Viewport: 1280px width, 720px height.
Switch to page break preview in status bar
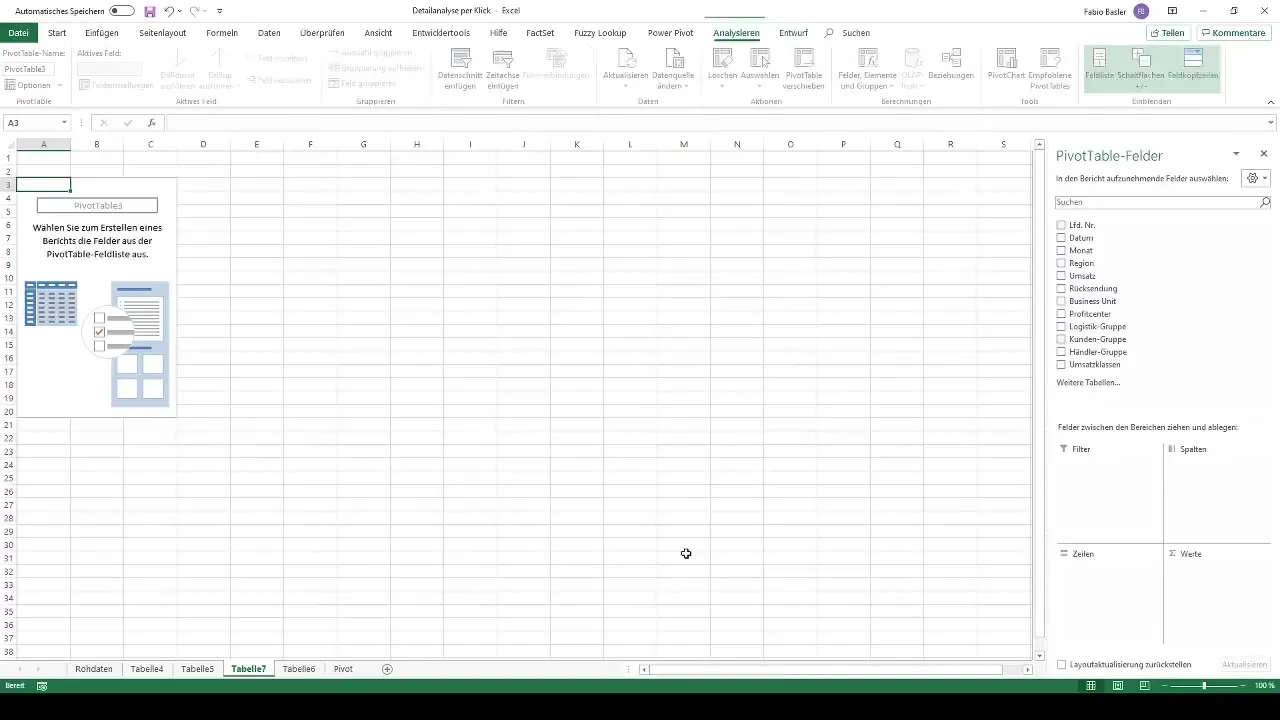(x=1144, y=686)
